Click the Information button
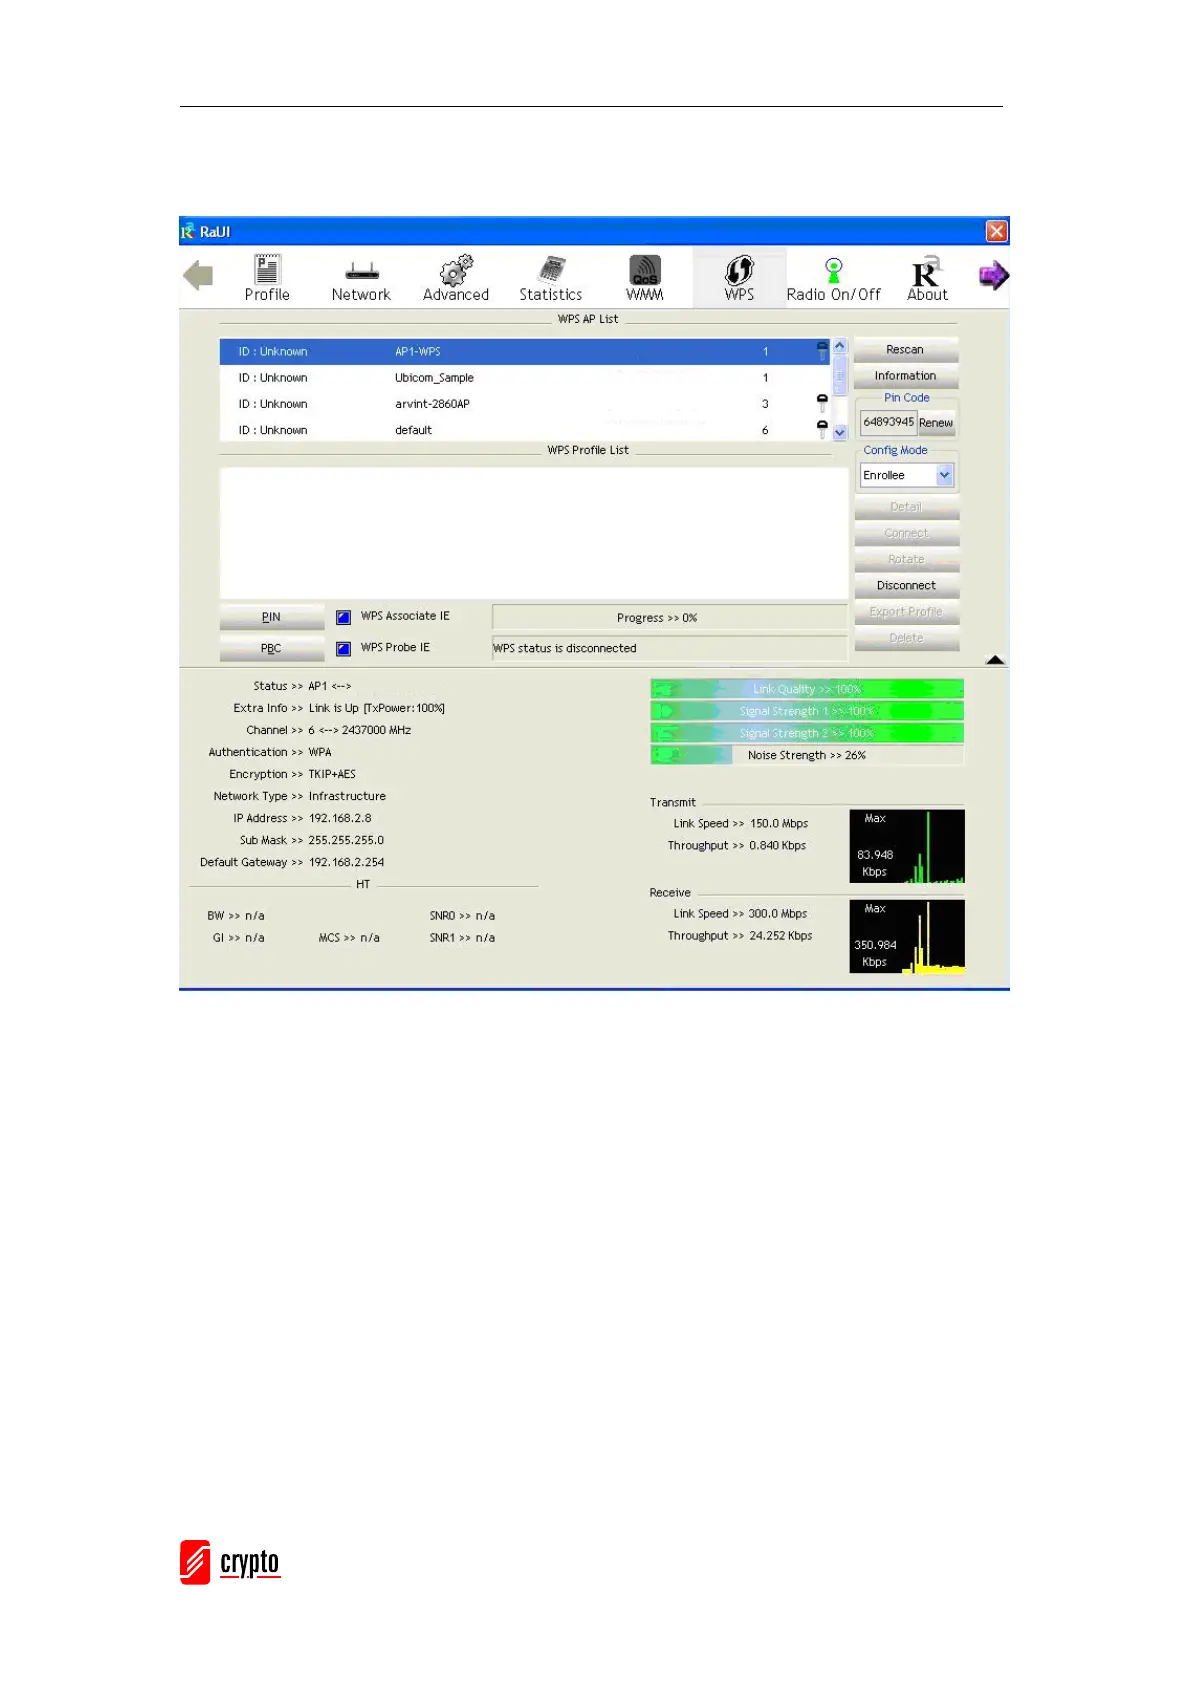The width and height of the screenshot is (1190, 1684). (x=905, y=376)
